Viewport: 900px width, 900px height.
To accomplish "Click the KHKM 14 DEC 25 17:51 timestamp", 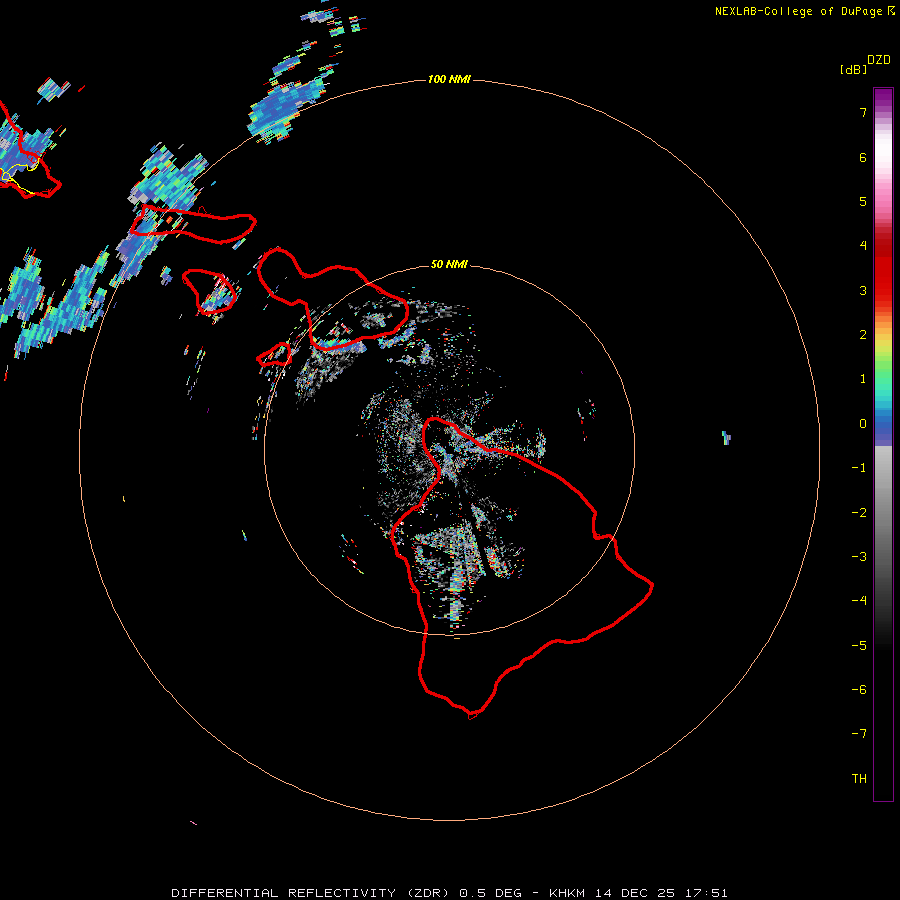I will click(638, 893).
